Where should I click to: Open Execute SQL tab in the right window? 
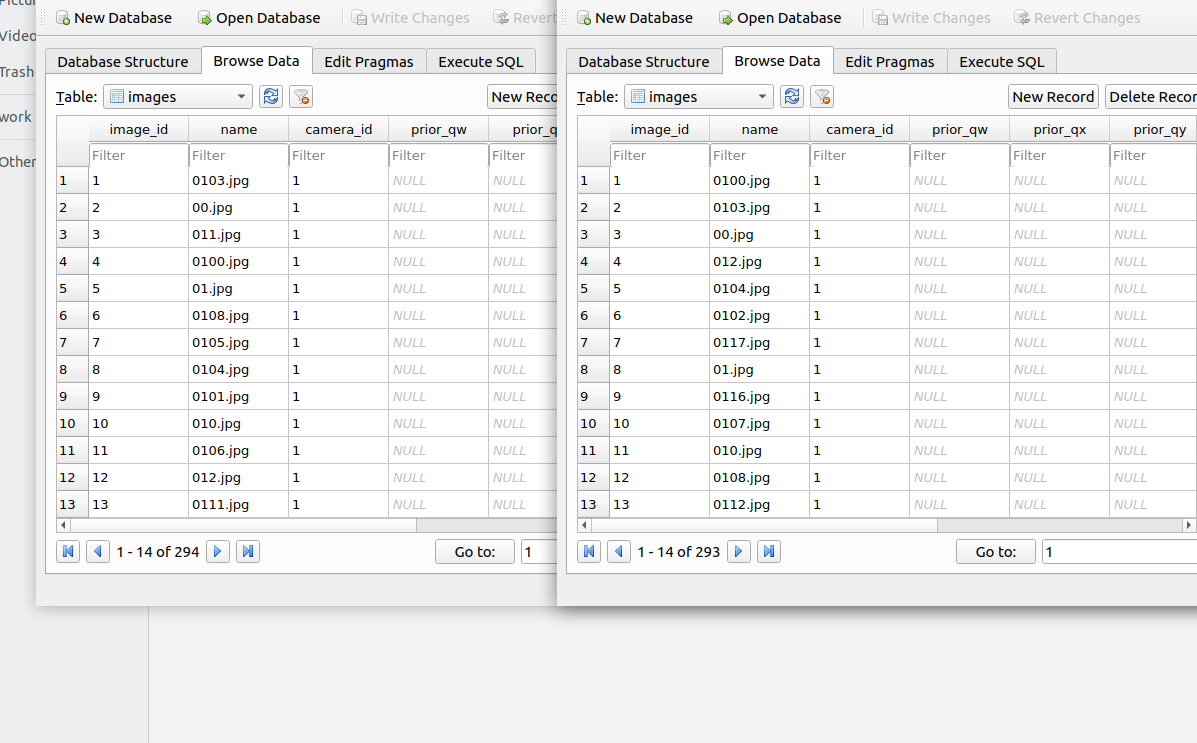click(x=1002, y=61)
